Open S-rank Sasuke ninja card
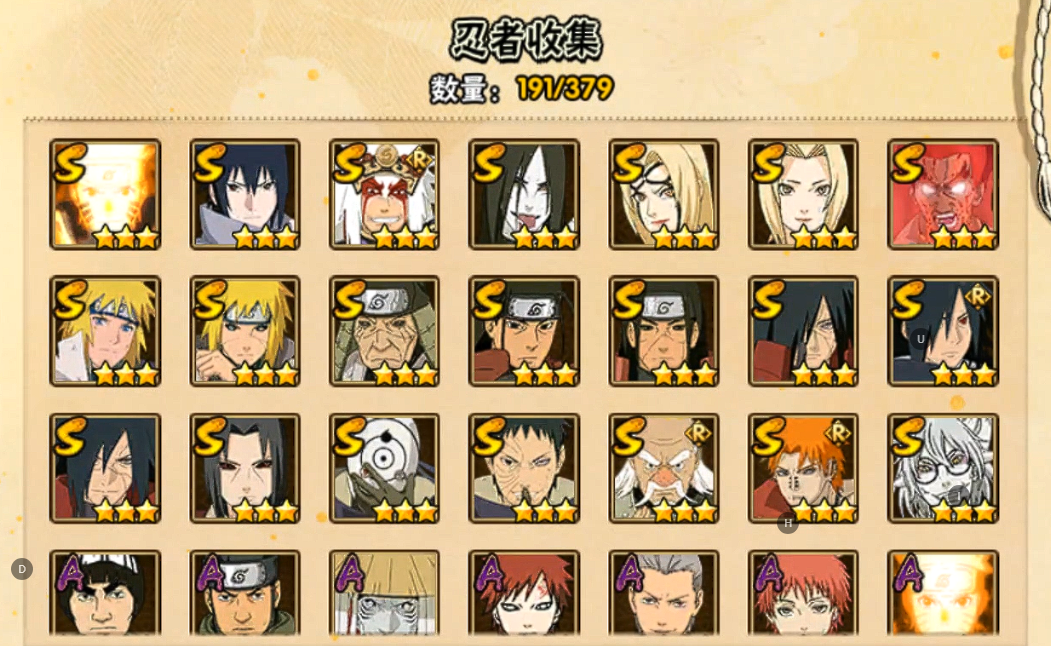 245,194
